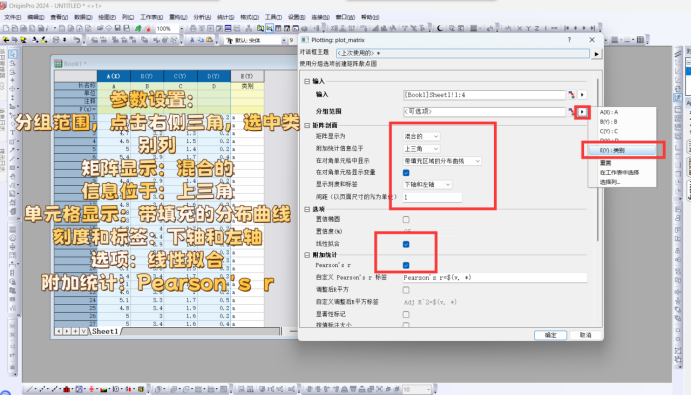Click the Paste clipboard toolbar icon
Viewport: 692px width, 396px height.
click(x=209, y=40)
